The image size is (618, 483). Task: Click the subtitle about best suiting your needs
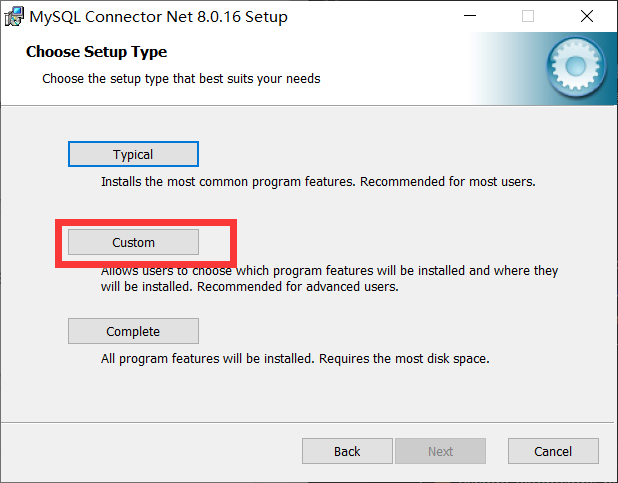pyautogui.click(x=181, y=78)
